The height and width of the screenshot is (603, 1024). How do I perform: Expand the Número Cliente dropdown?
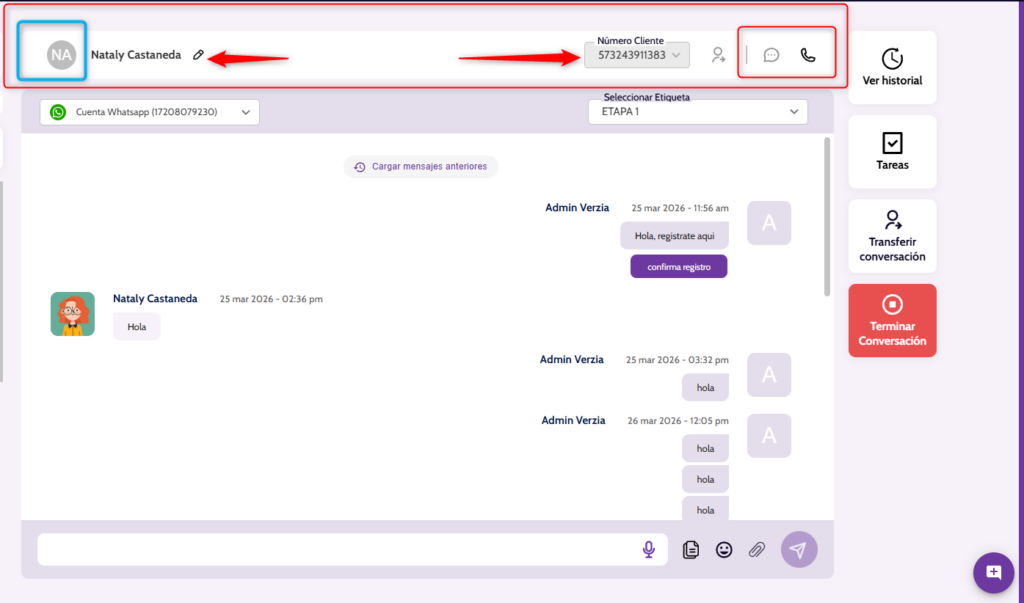[x=637, y=55]
